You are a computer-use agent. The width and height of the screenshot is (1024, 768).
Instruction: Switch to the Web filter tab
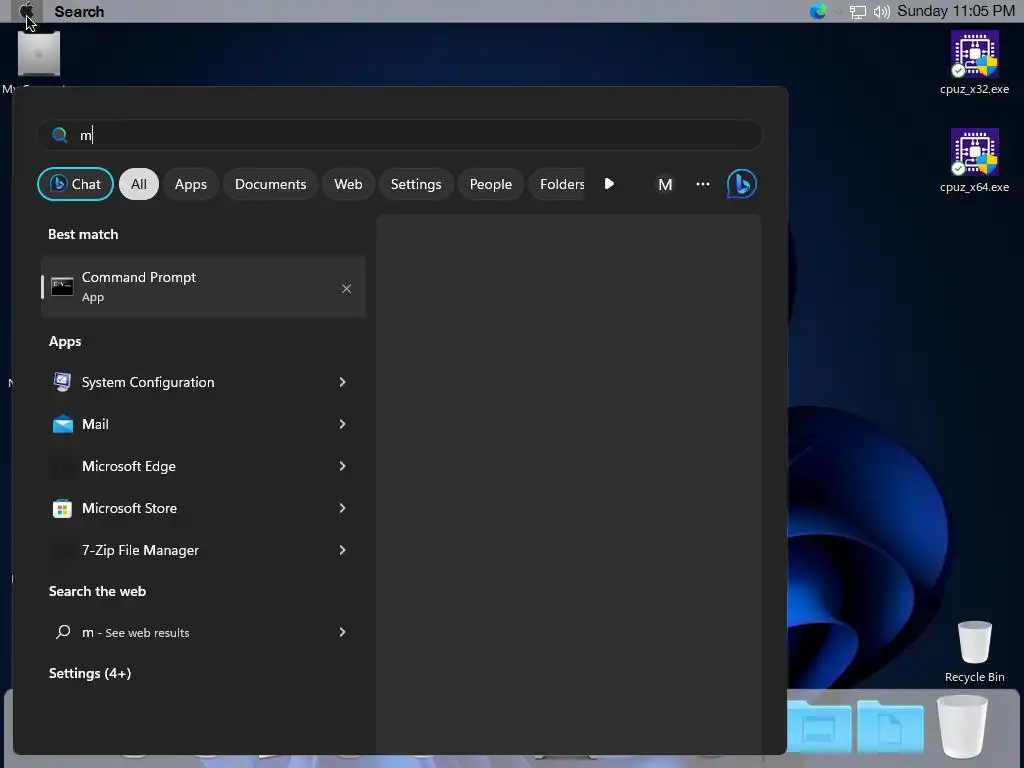click(x=348, y=184)
